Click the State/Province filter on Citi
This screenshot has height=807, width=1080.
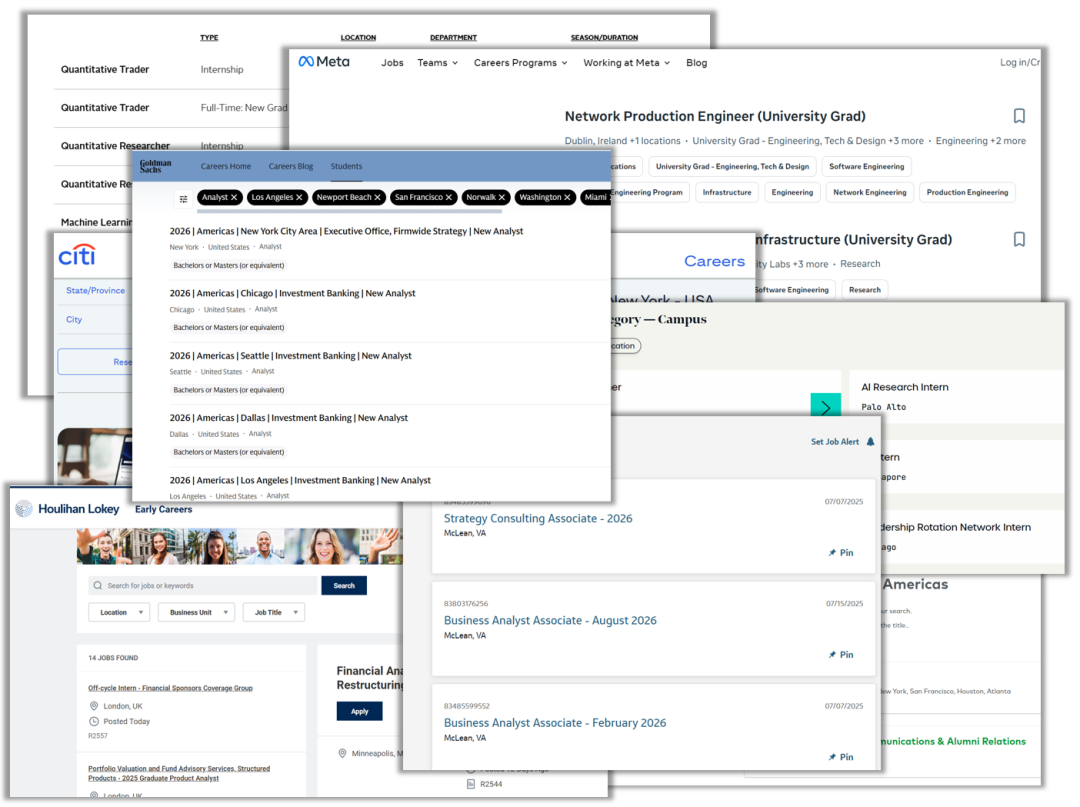click(96, 291)
